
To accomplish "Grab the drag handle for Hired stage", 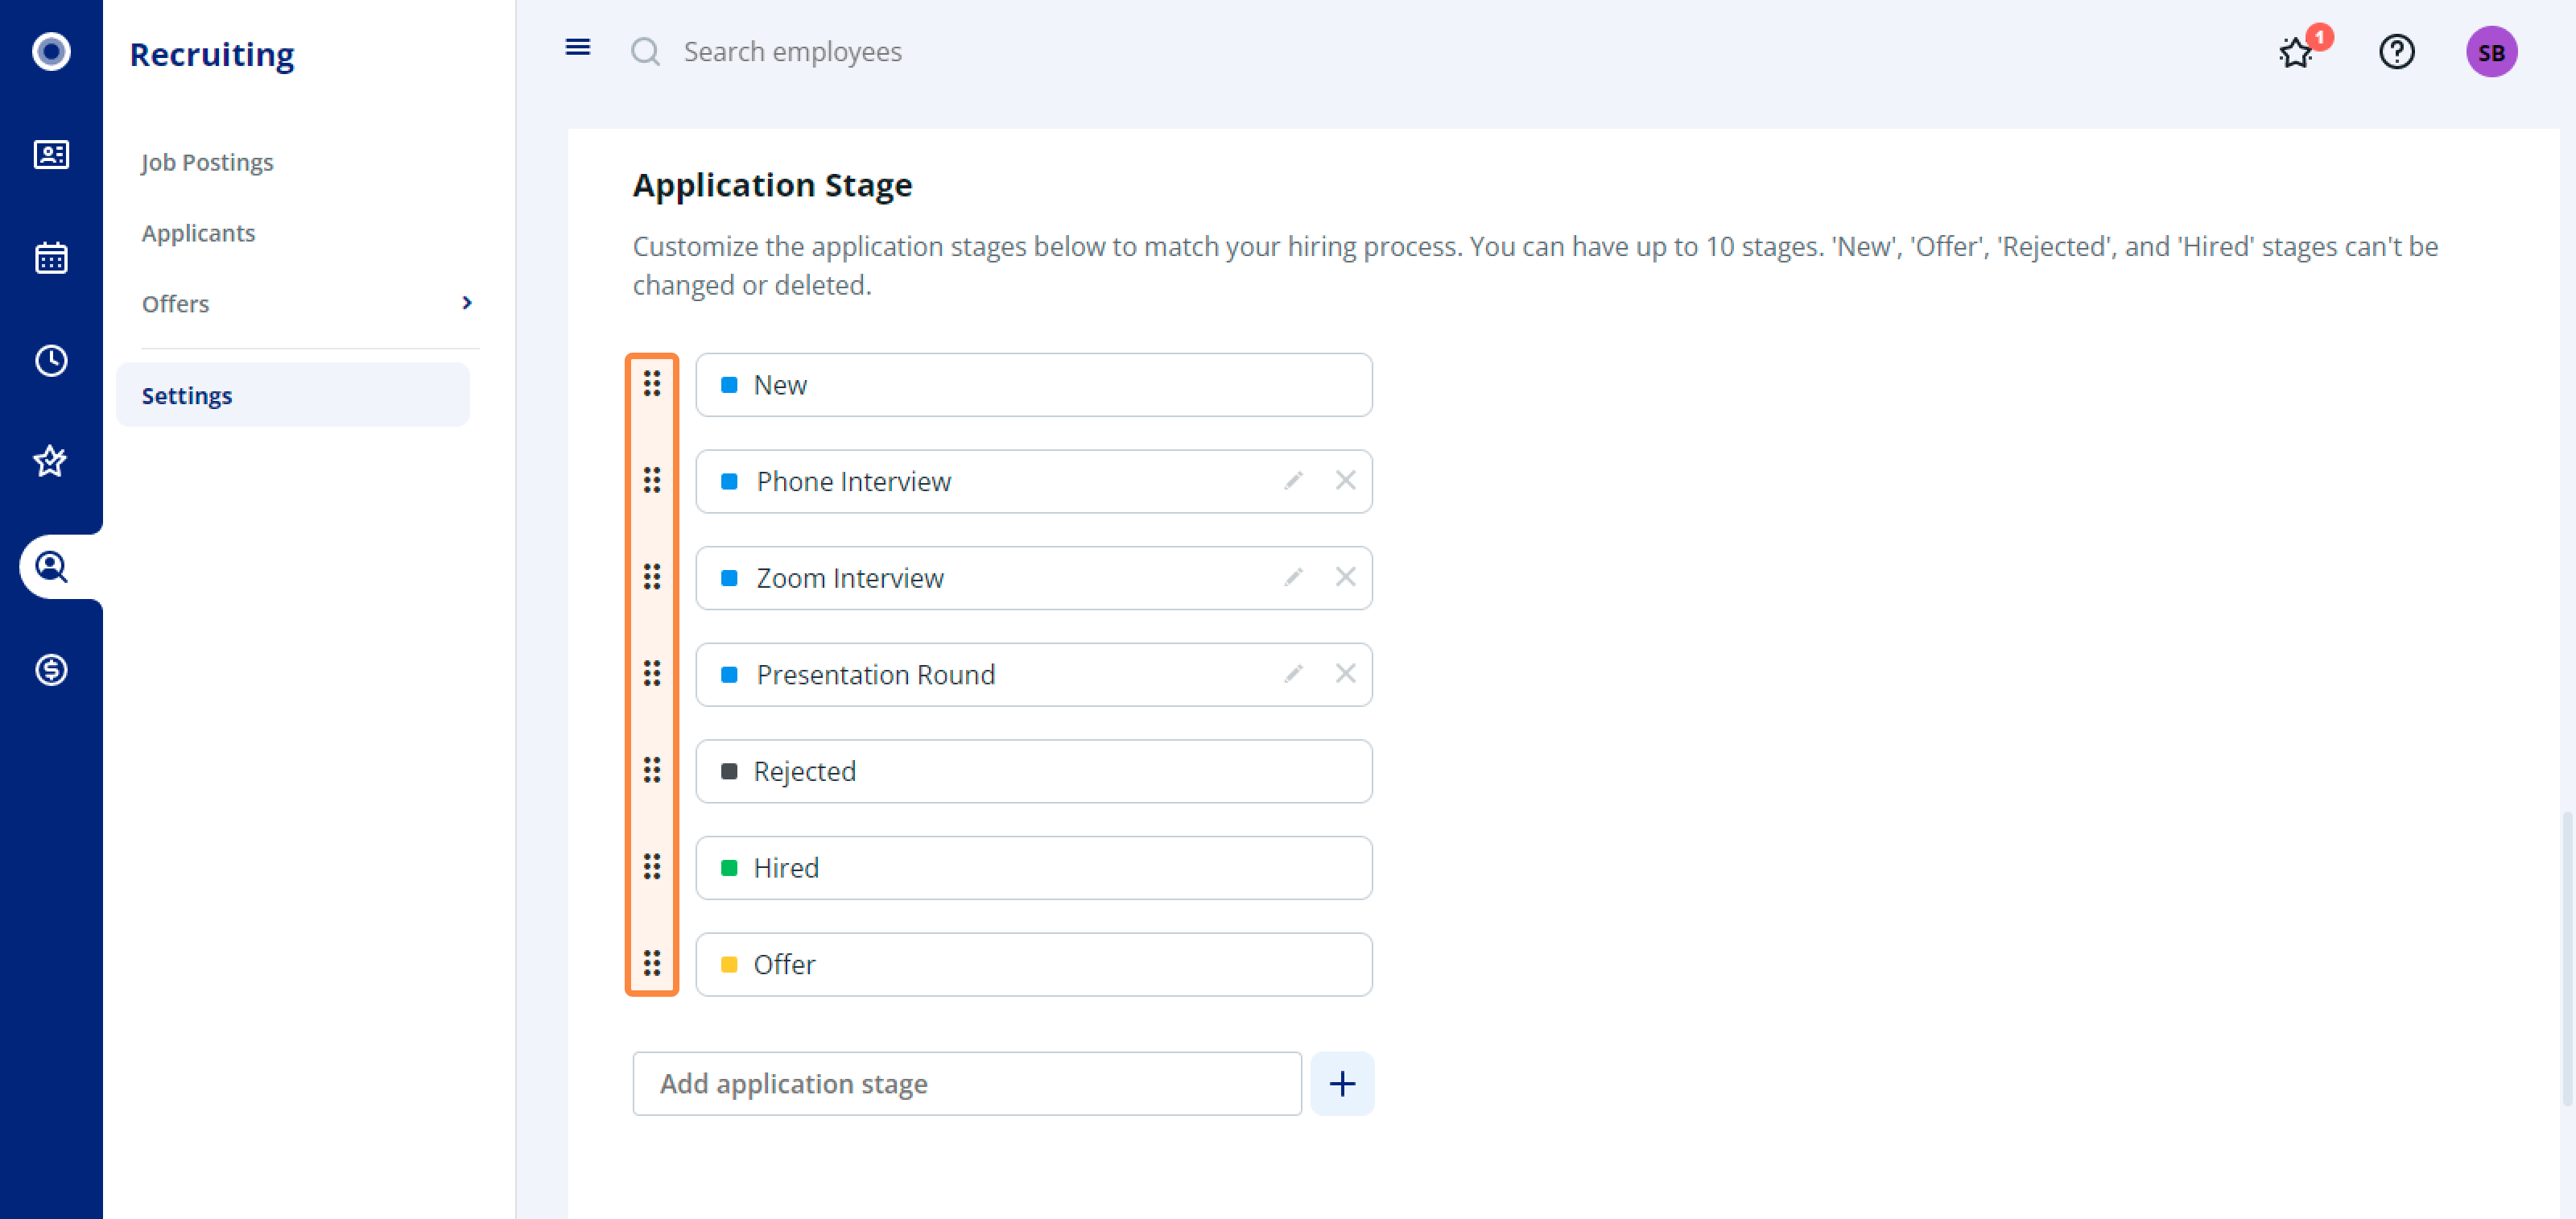I will [652, 867].
